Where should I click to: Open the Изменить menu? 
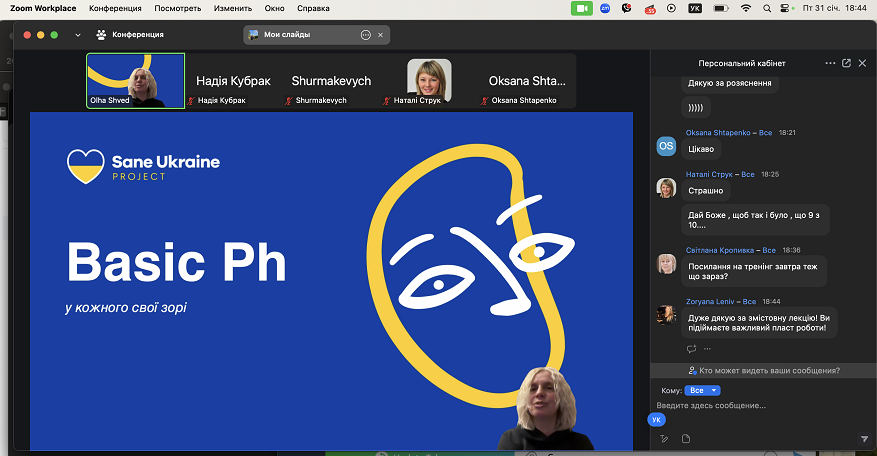pyautogui.click(x=233, y=8)
